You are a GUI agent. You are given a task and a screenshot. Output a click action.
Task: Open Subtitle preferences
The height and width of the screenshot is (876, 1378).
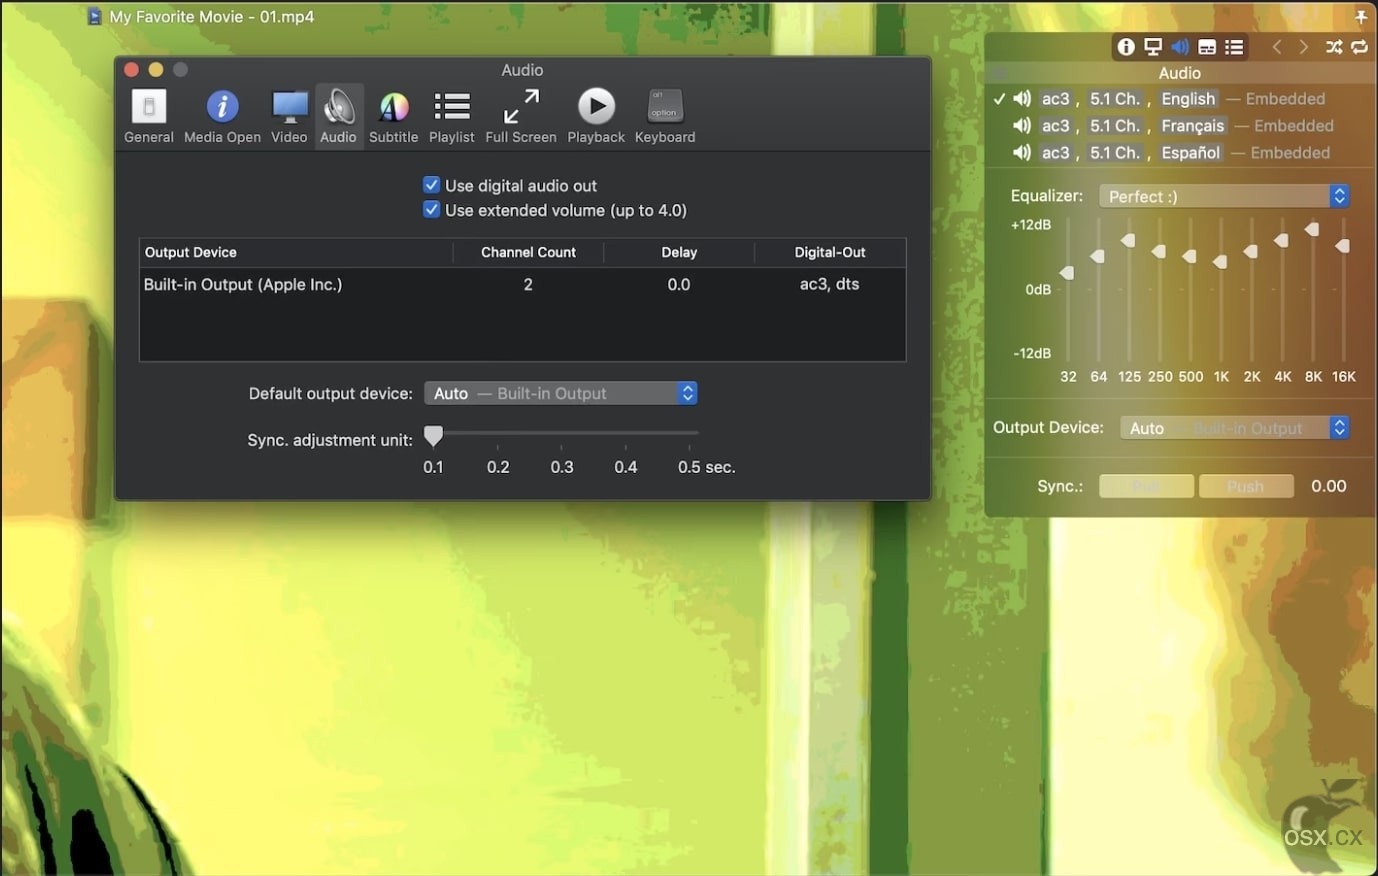pyautogui.click(x=393, y=117)
